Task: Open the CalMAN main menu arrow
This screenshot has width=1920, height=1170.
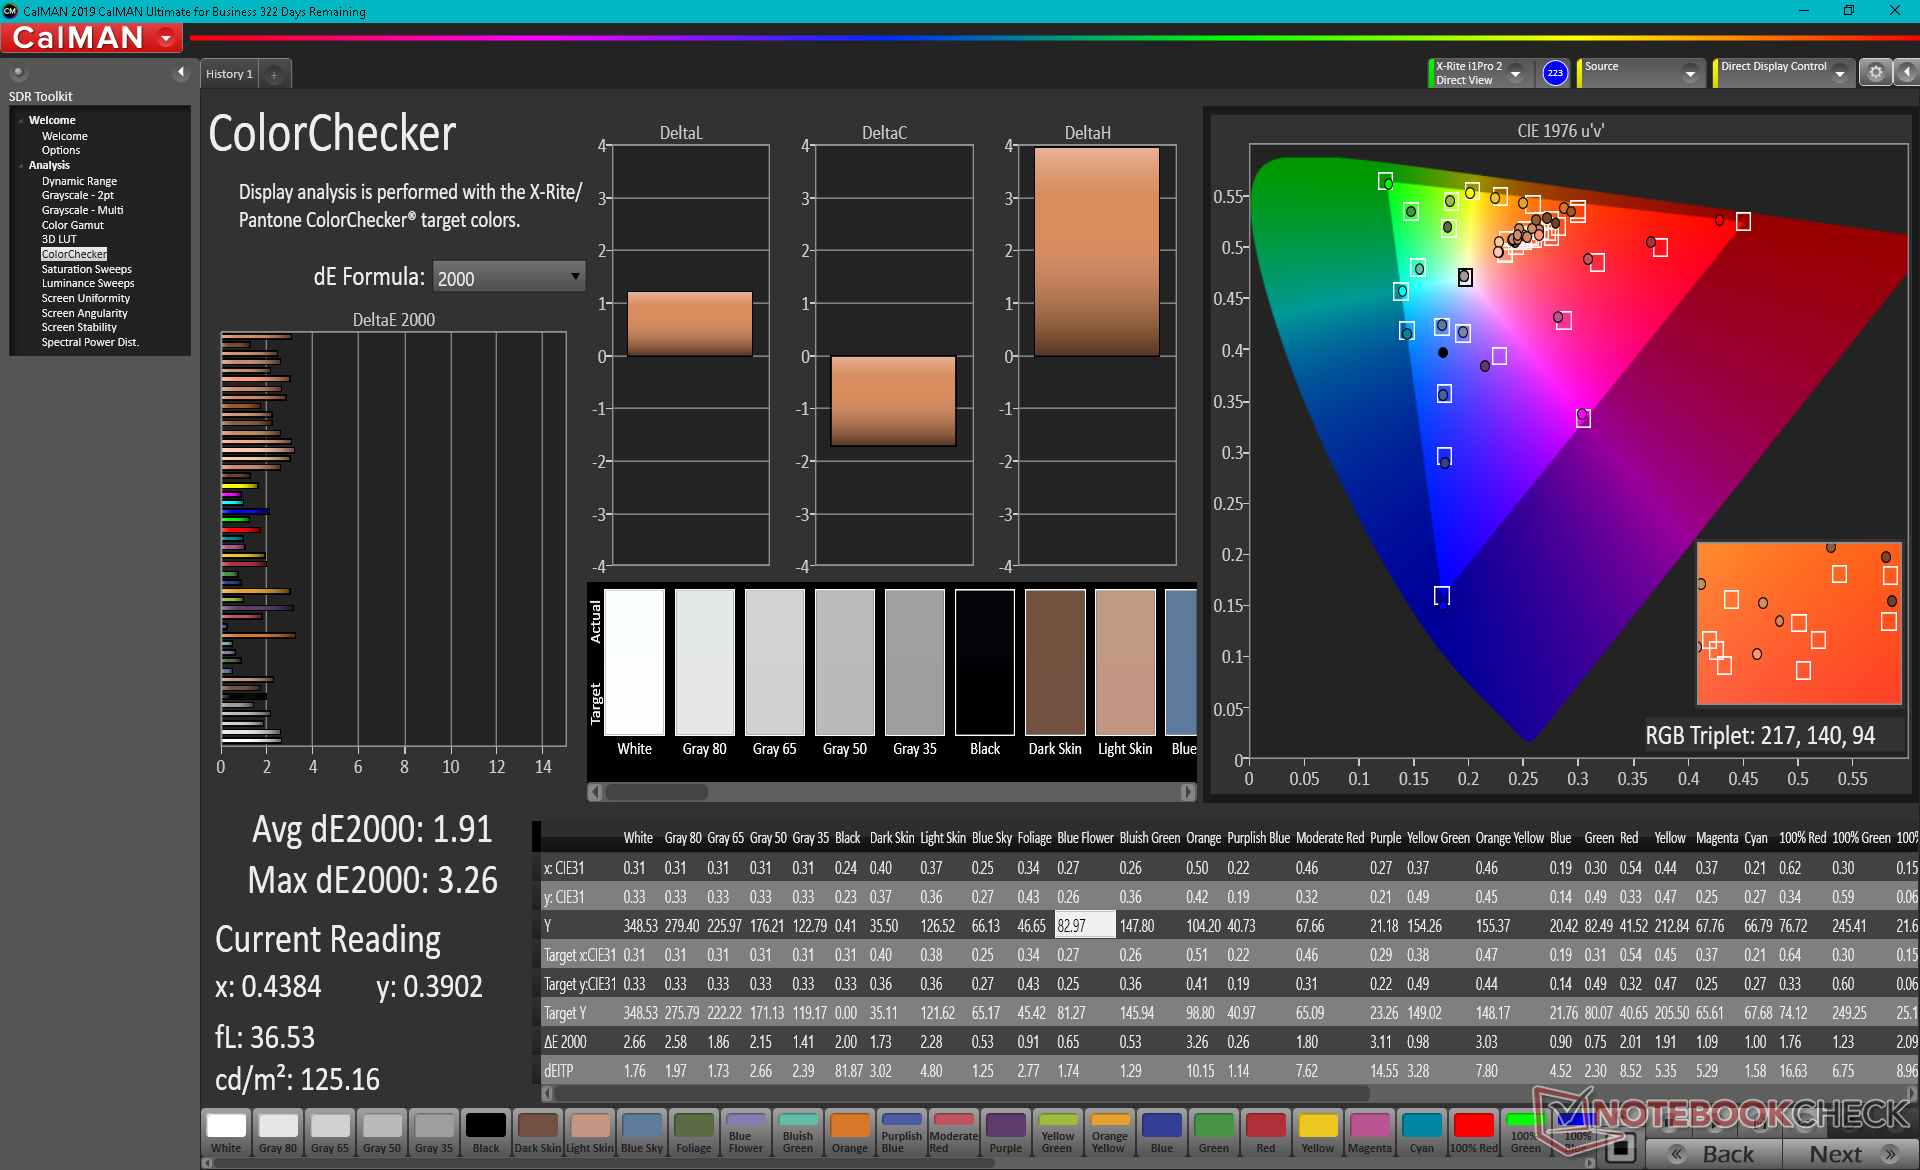Action: (166, 38)
